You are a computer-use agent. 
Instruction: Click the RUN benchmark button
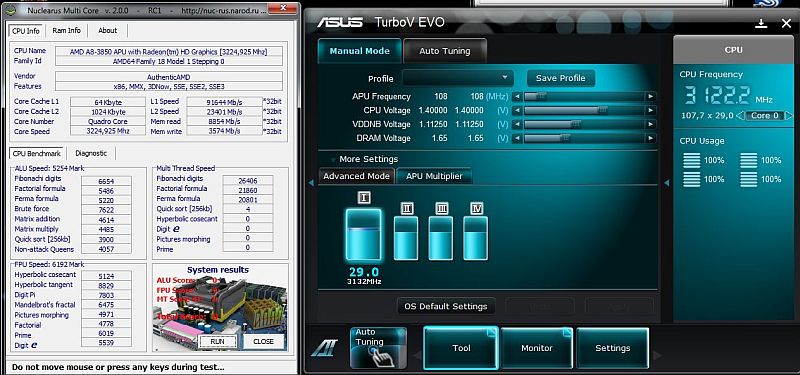click(217, 341)
